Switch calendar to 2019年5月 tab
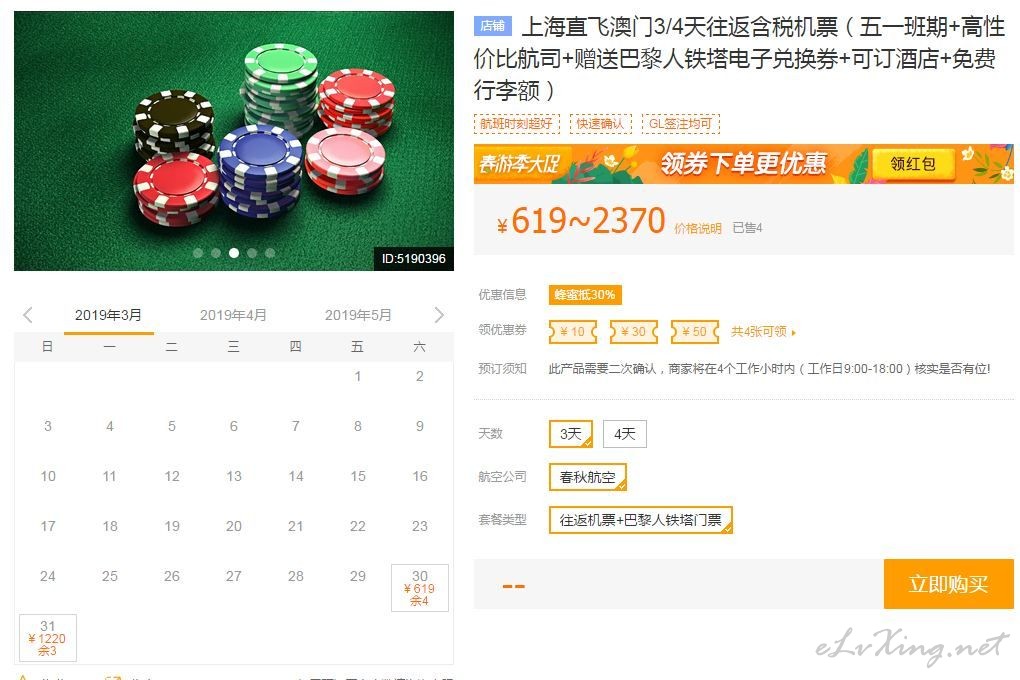The width and height of the screenshot is (1020, 680). pyautogui.click(x=358, y=315)
